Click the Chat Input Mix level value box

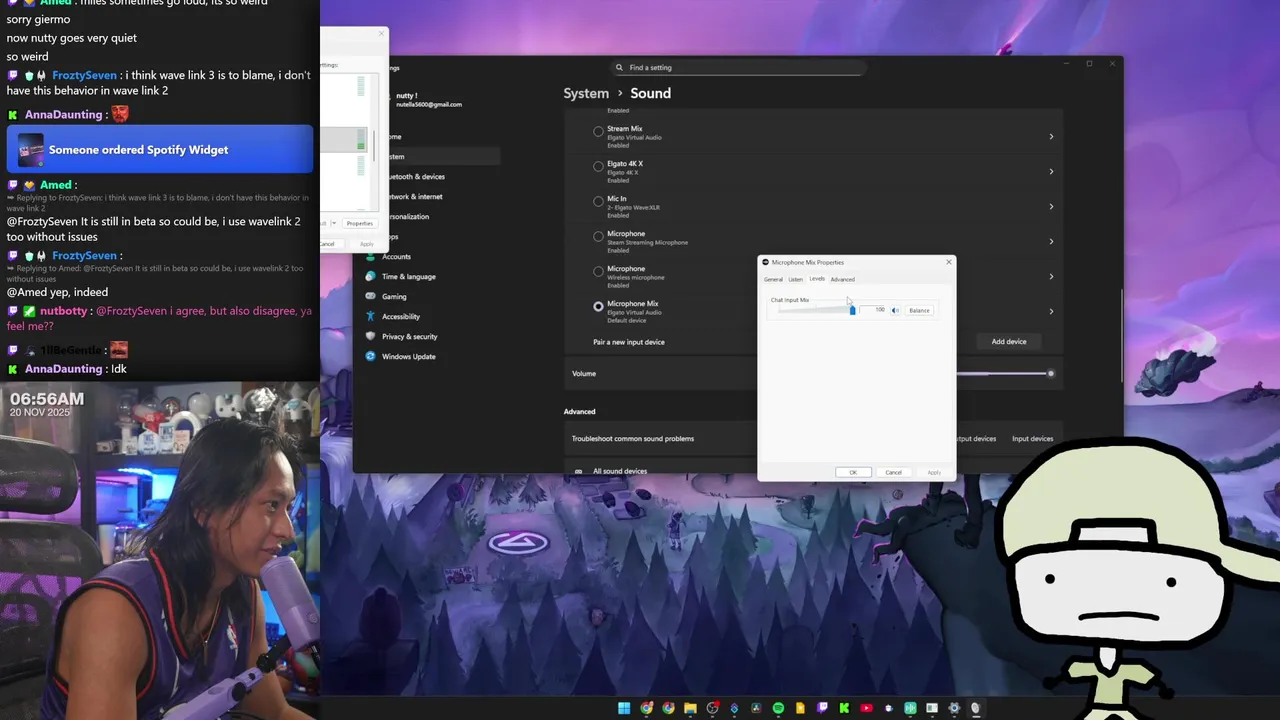[x=874, y=310]
